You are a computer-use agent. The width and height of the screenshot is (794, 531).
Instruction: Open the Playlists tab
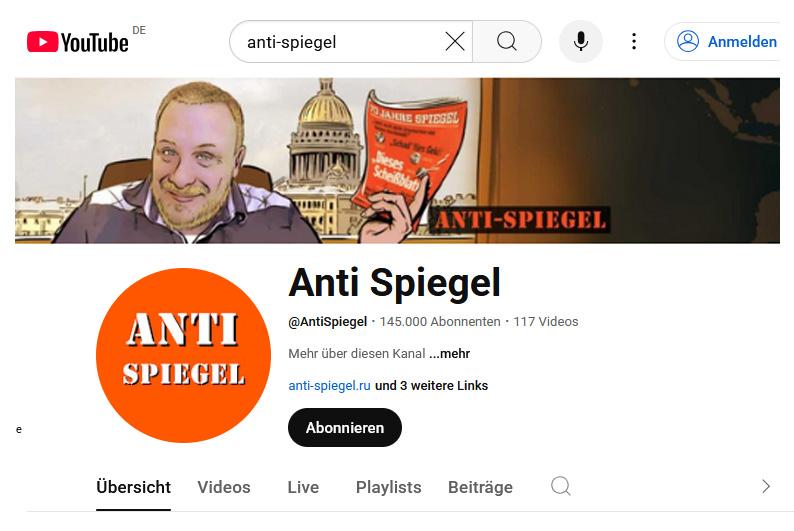click(388, 487)
